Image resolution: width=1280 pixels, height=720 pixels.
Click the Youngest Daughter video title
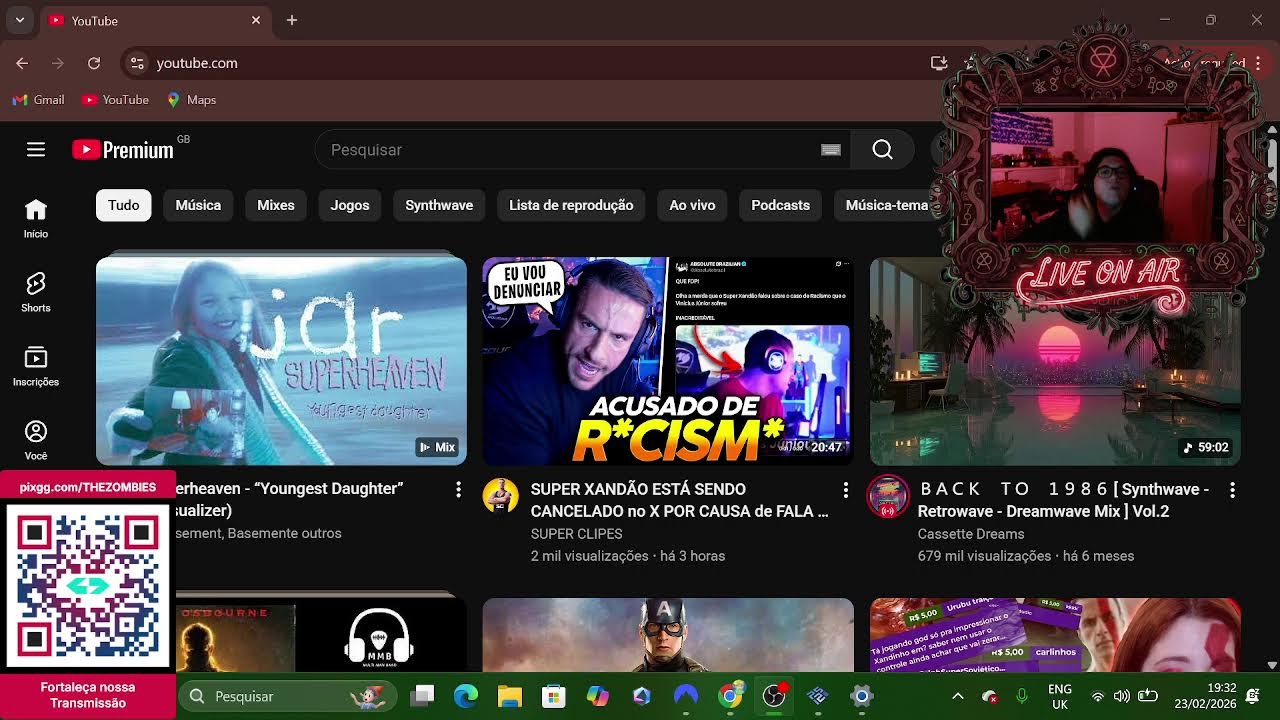pyautogui.click(x=289, y=499)
